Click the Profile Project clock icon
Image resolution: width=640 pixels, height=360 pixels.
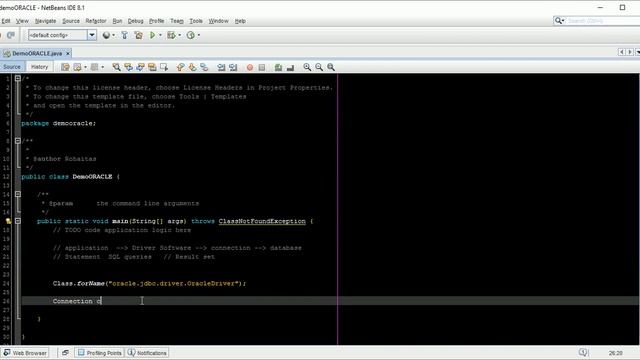[191, 36]
